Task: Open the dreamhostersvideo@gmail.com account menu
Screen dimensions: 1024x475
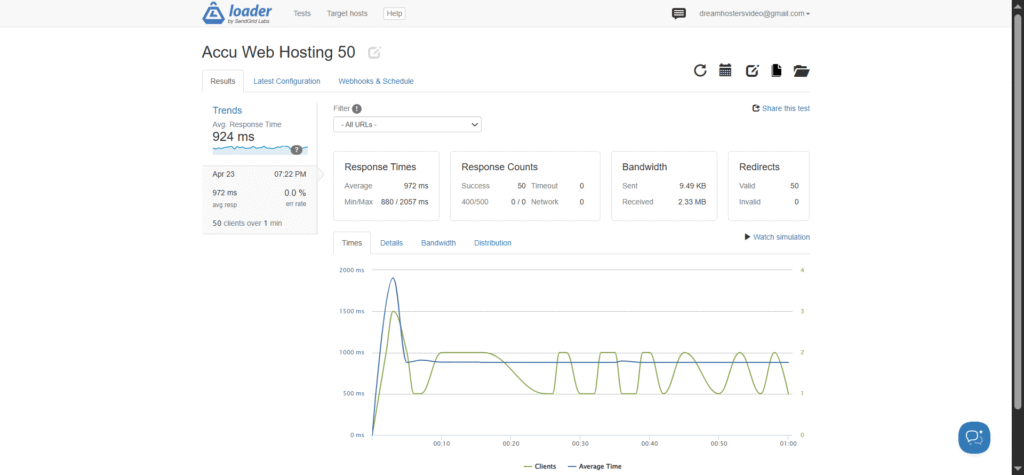Action: (x=754, y=13)
